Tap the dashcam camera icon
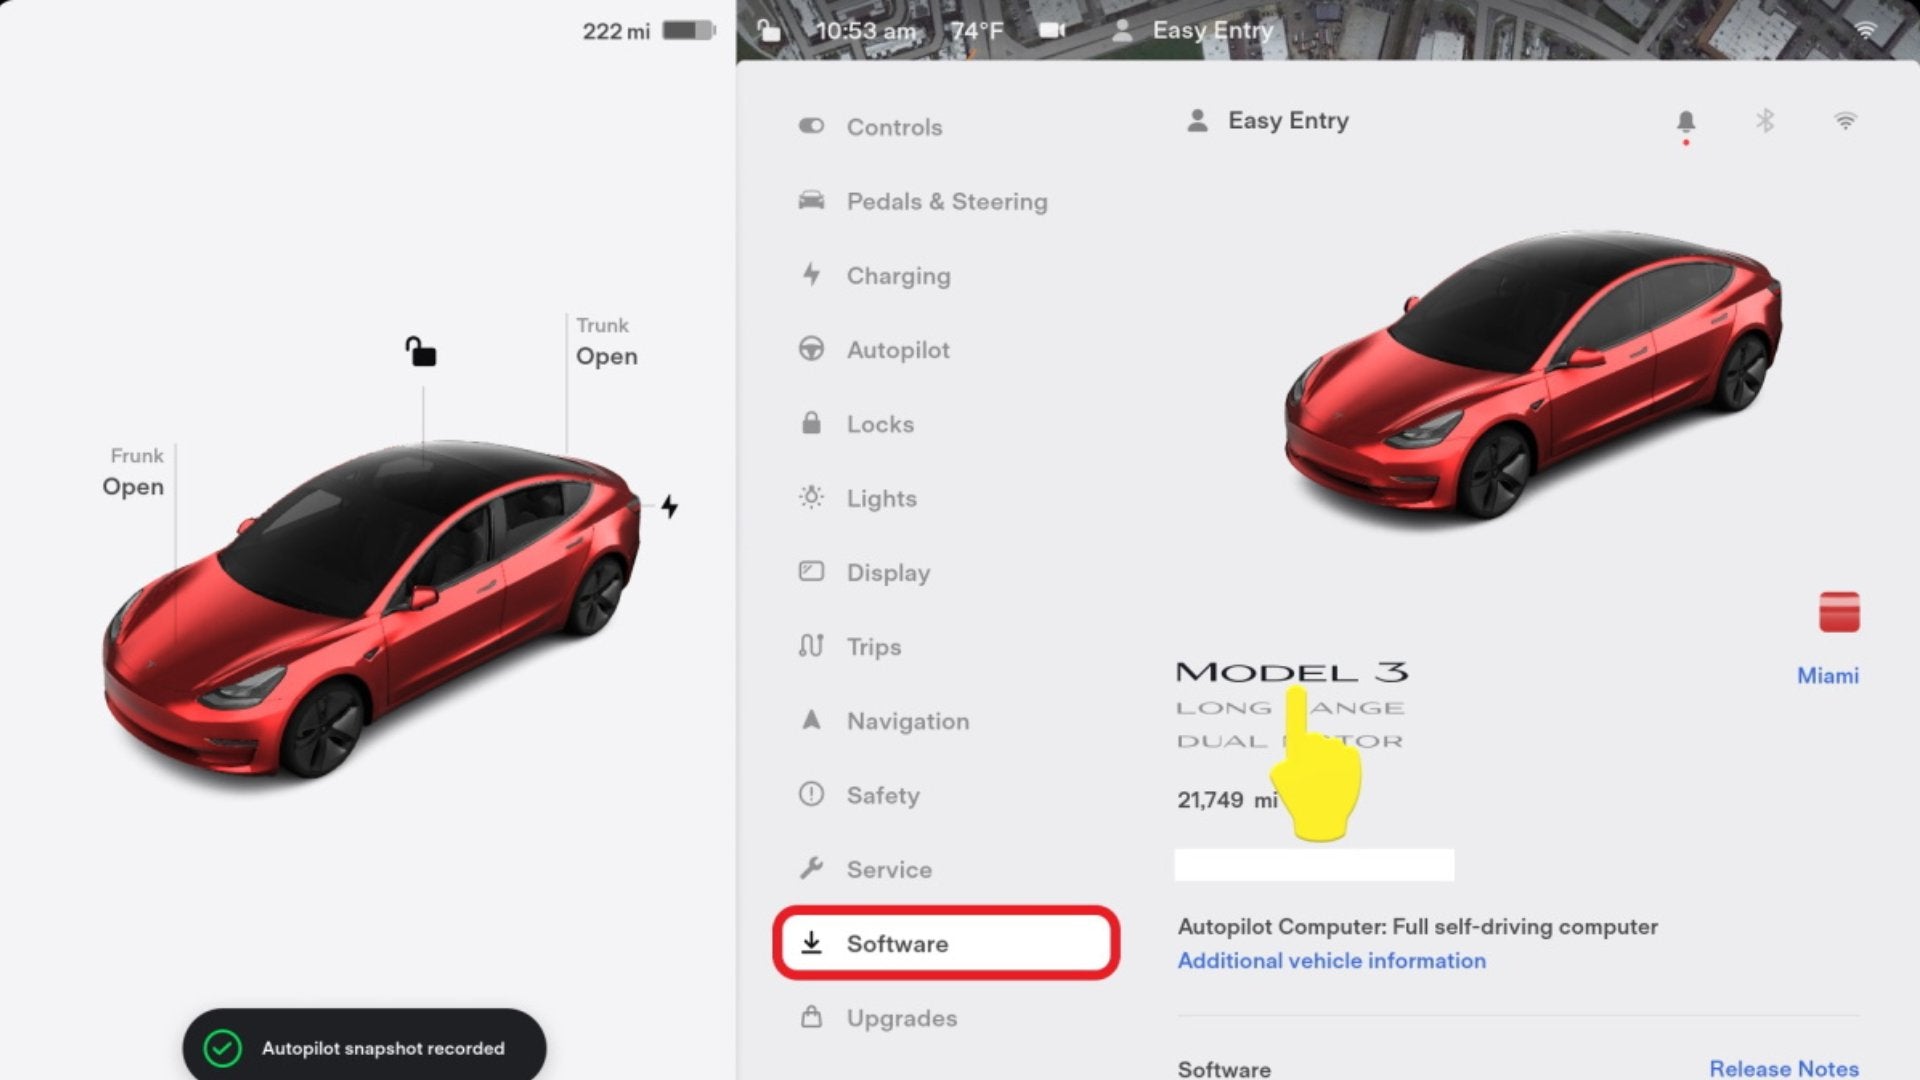Viewport: 1920px width, 1080px height. click(x=1051, y=31)
